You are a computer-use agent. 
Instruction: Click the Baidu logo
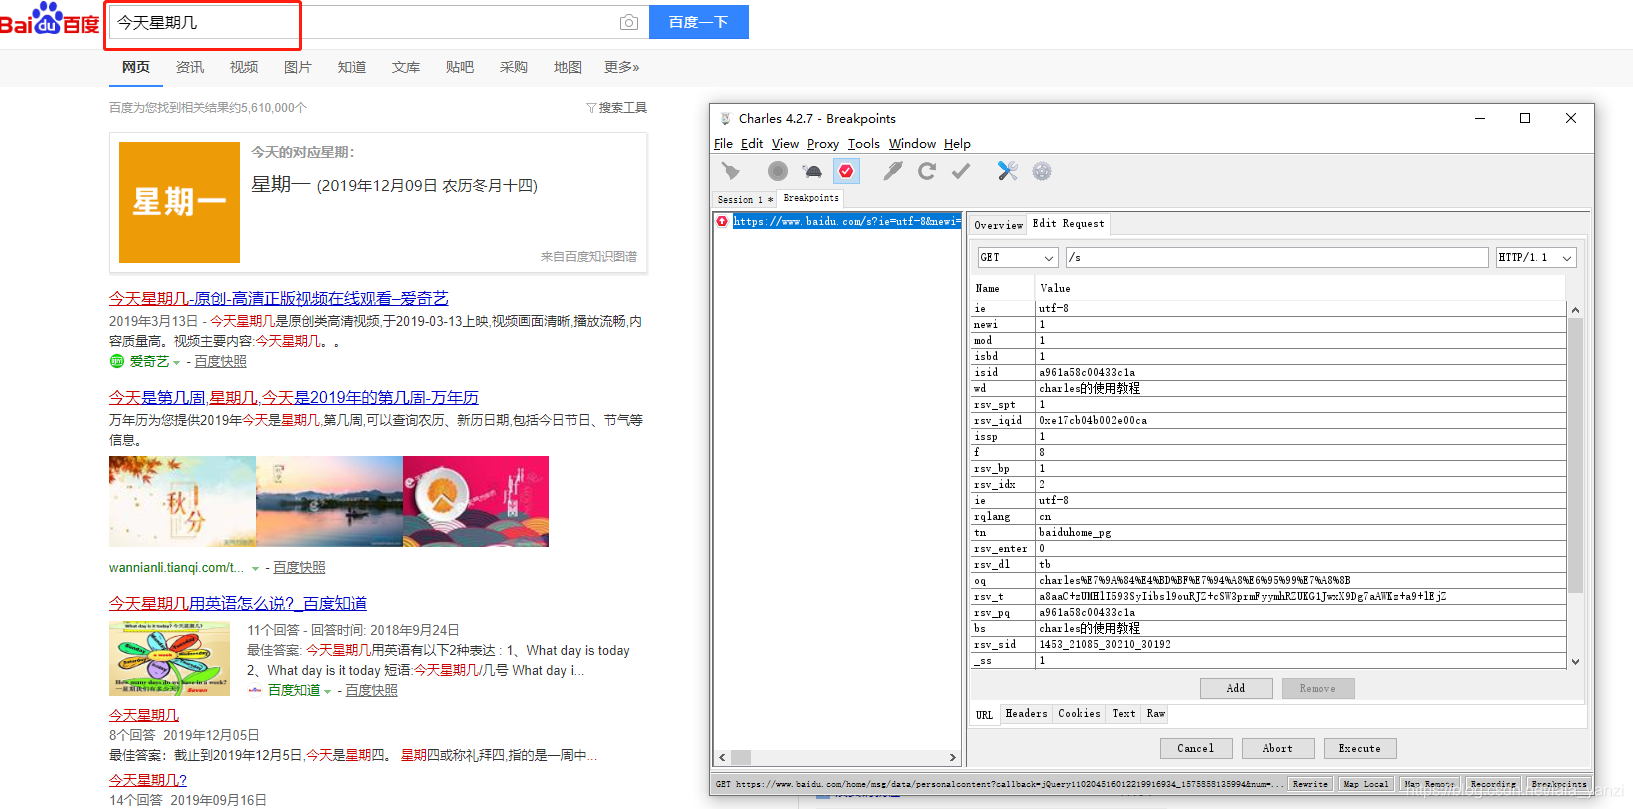pyautogui.click(x=49, y=19)
